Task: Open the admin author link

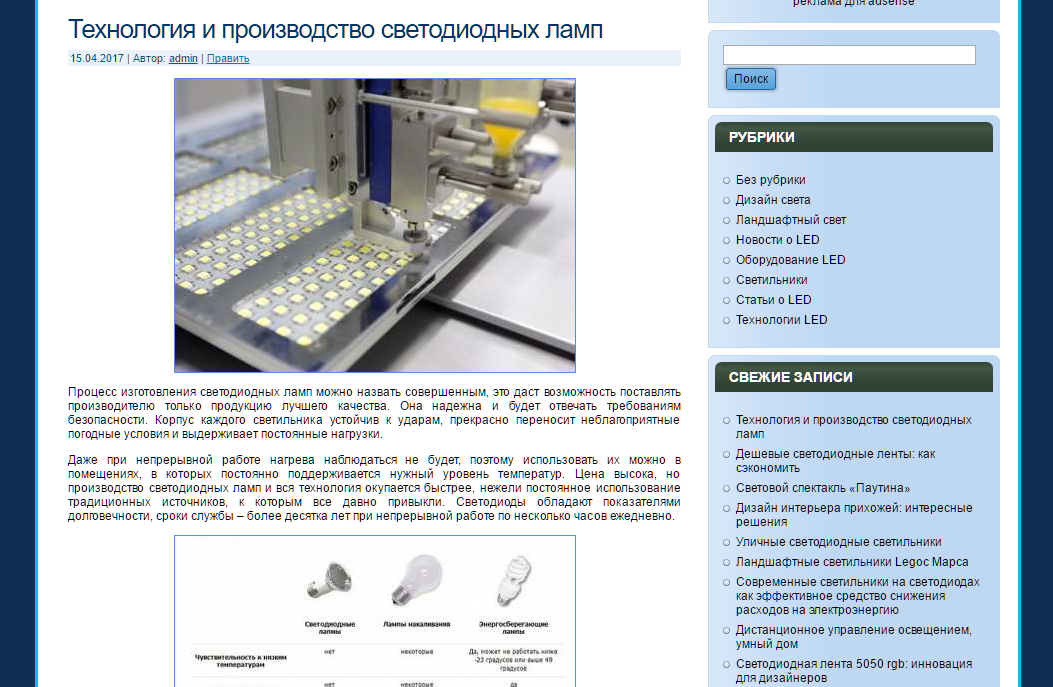Action: [183, 58]
